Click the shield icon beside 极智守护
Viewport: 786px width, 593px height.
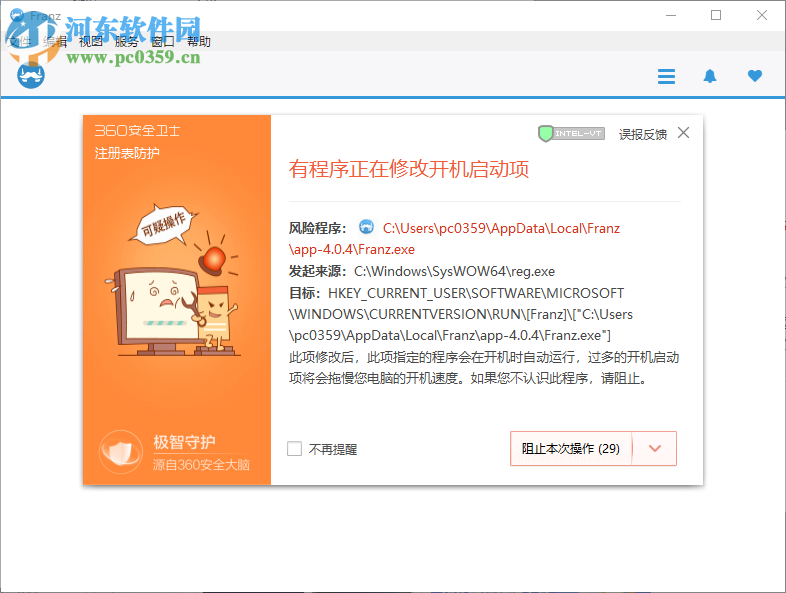[x=121, y=452]
